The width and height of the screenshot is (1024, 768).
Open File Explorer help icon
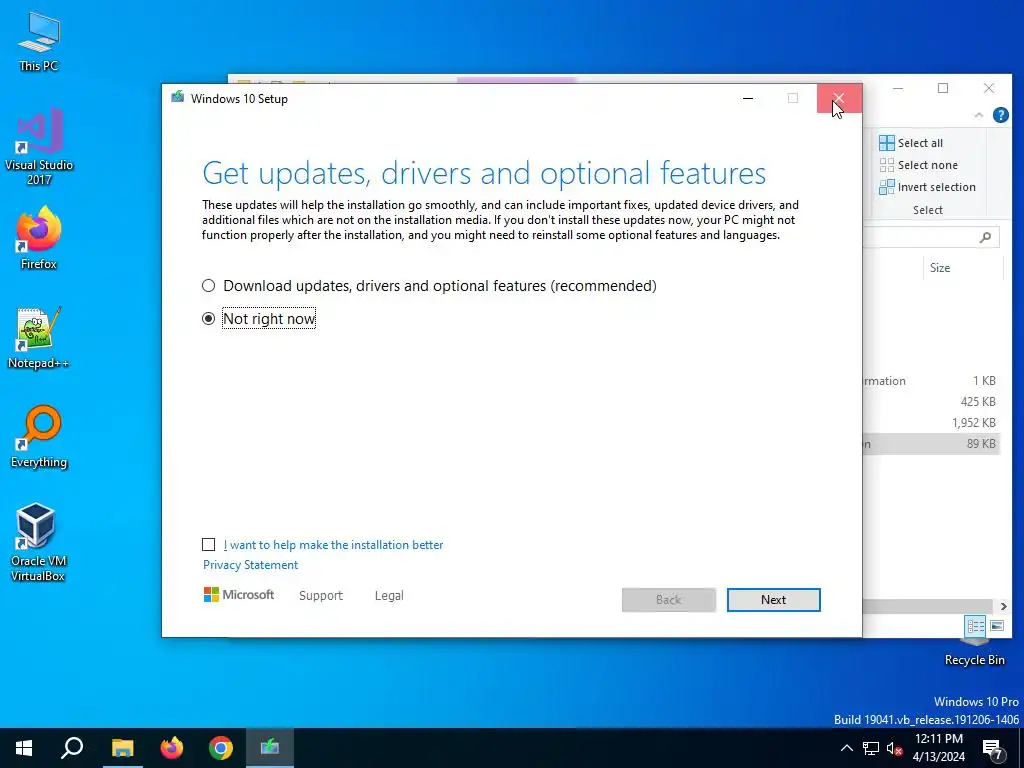(x=1000, y=115)
